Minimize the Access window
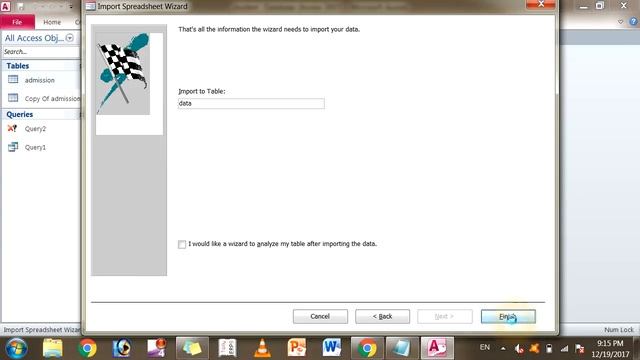The image size is (640, 360). pyautogui.click(x=584, y=6)
